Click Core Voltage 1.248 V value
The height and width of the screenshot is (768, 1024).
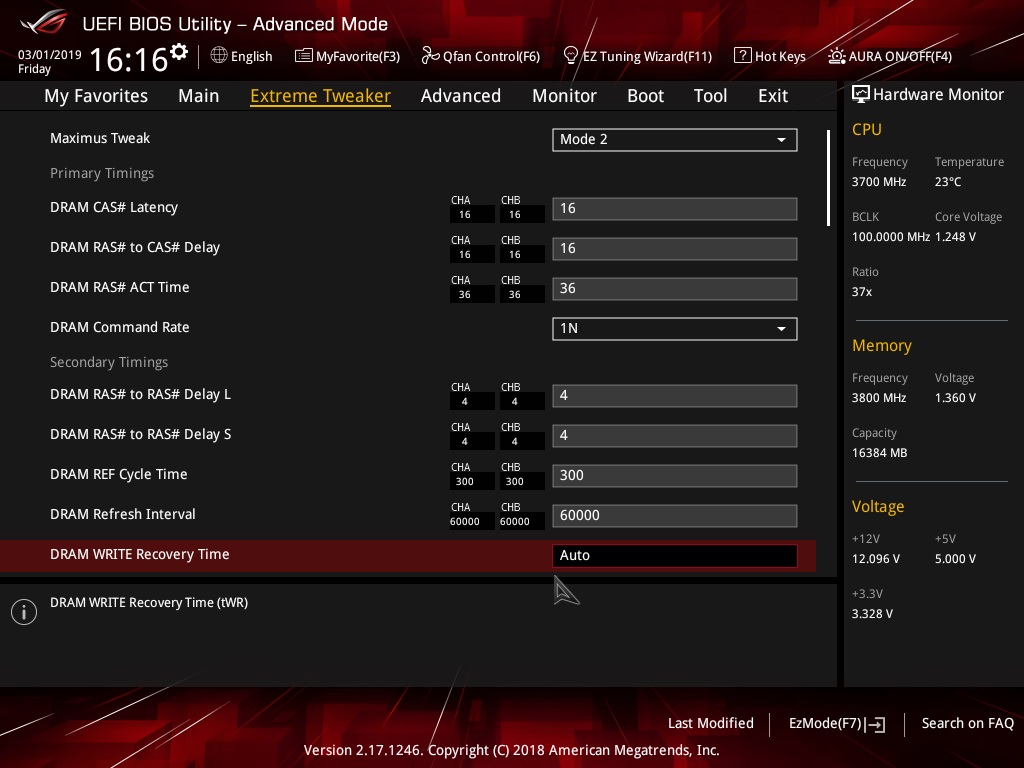tap(955, 237)
